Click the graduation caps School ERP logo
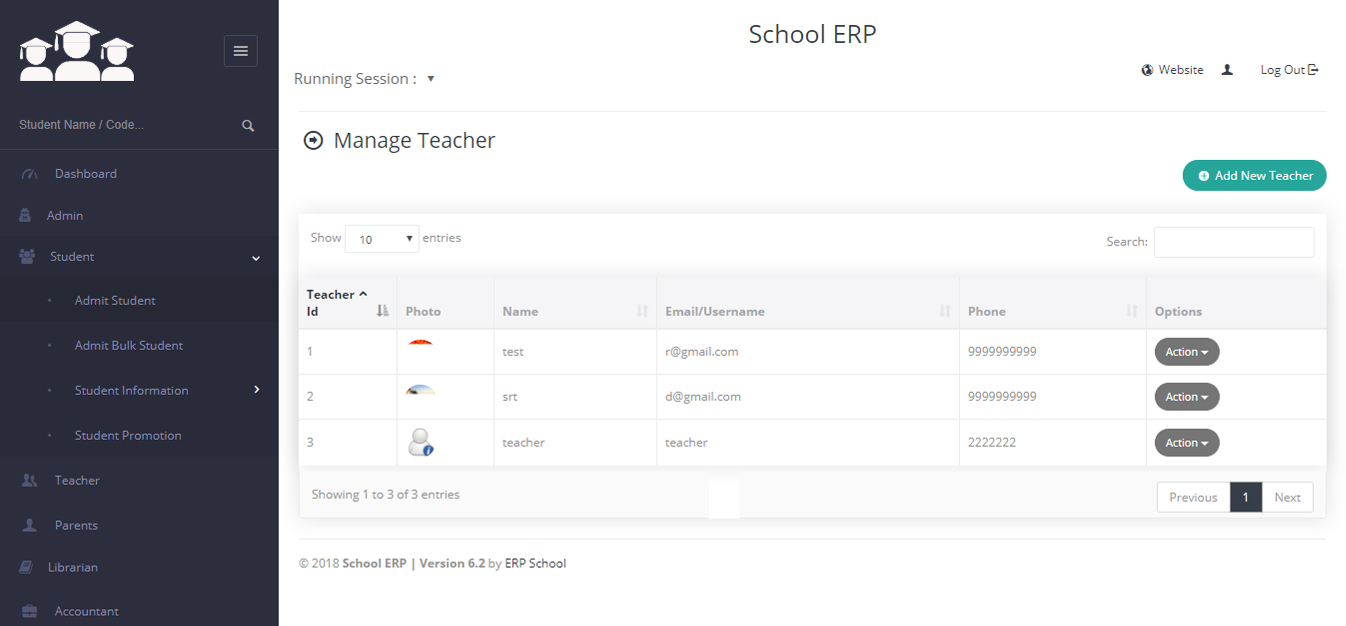The image size is (1346, 626). (77, 52)
